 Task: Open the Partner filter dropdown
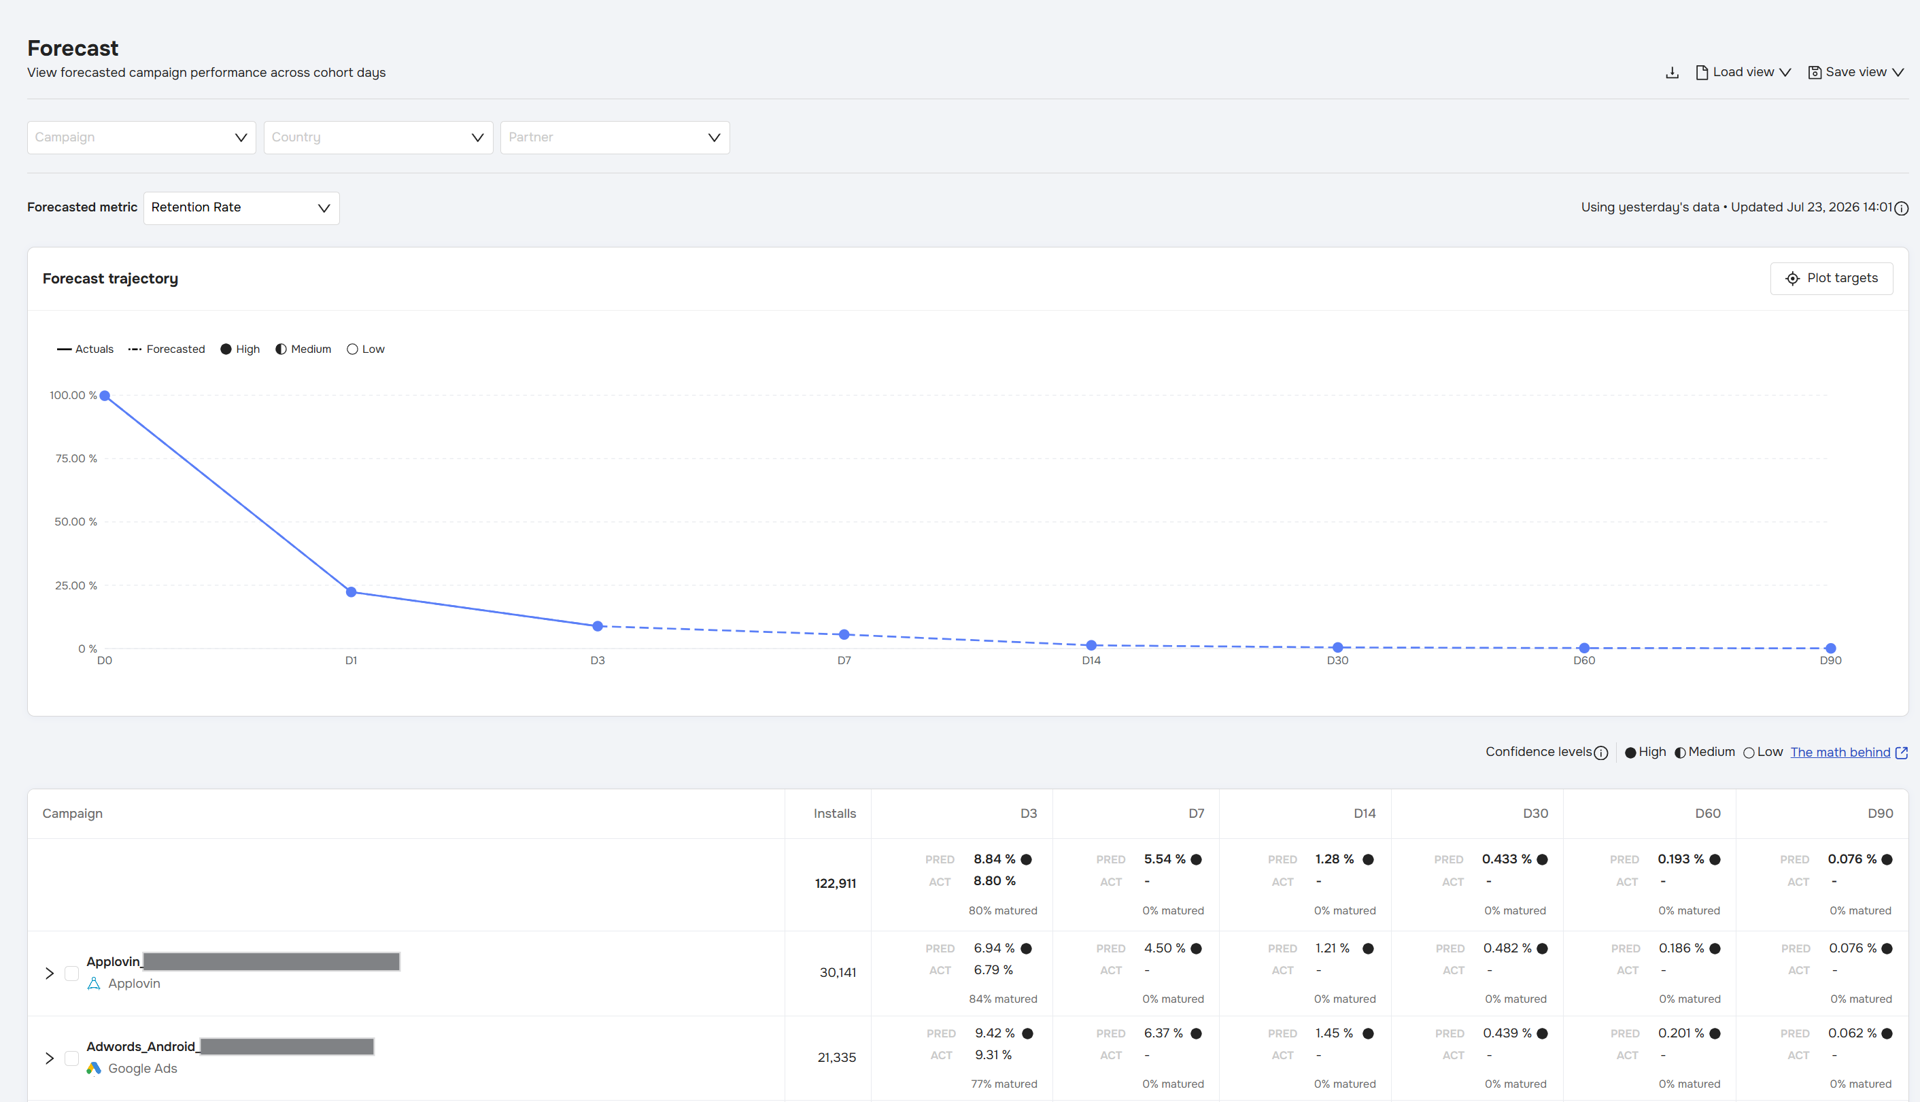615,137
